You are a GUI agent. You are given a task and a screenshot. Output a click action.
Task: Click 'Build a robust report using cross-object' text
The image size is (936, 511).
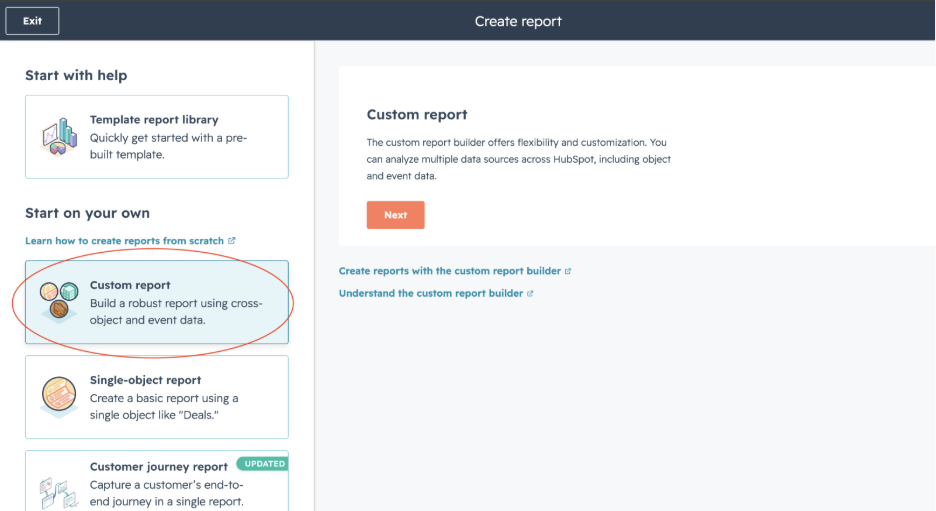(176, 312)
